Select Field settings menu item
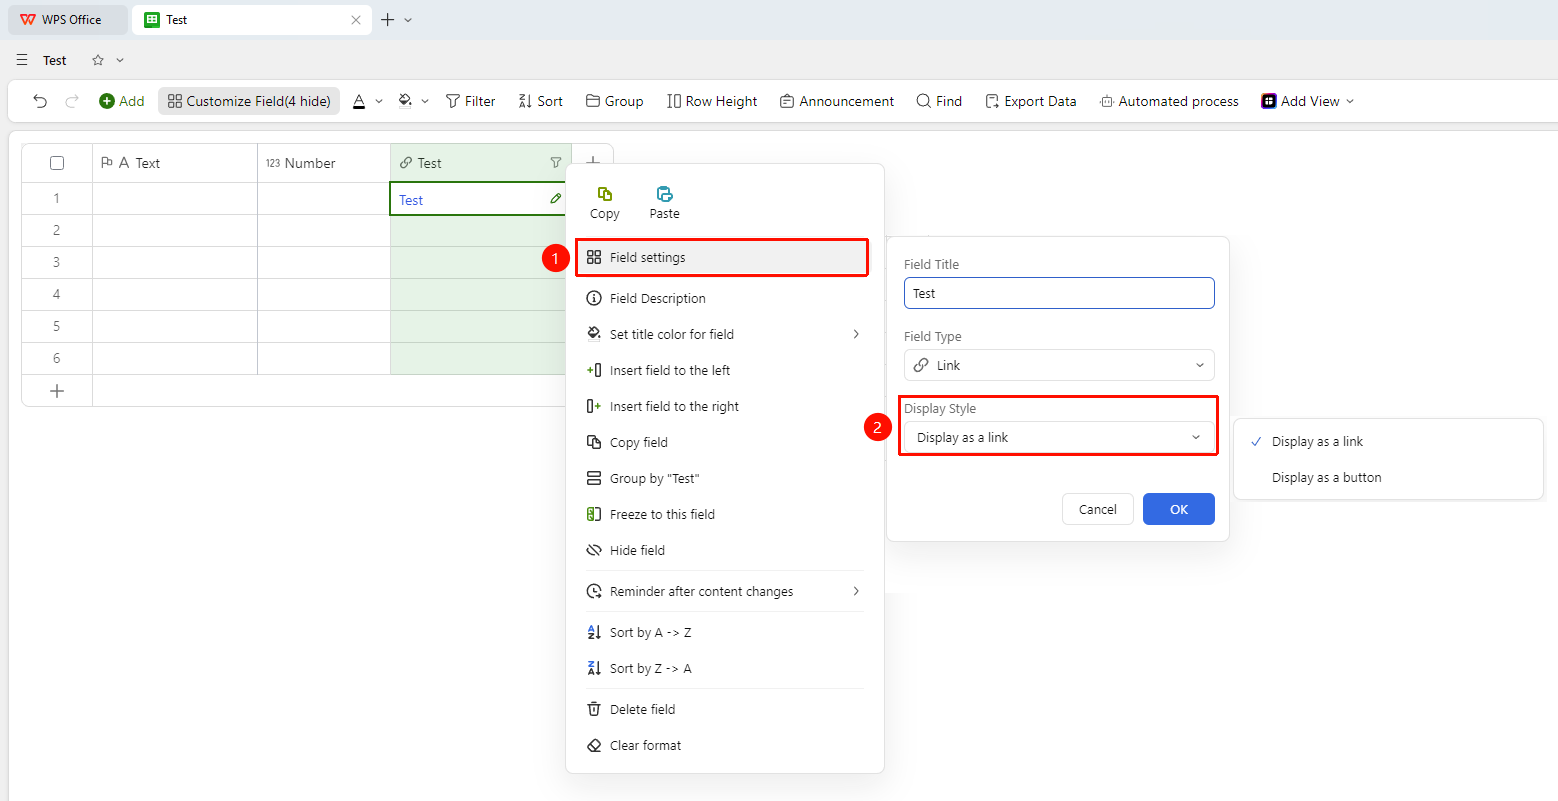The width and height of the screenshot is (1558, 801). (x=721, y=257)
